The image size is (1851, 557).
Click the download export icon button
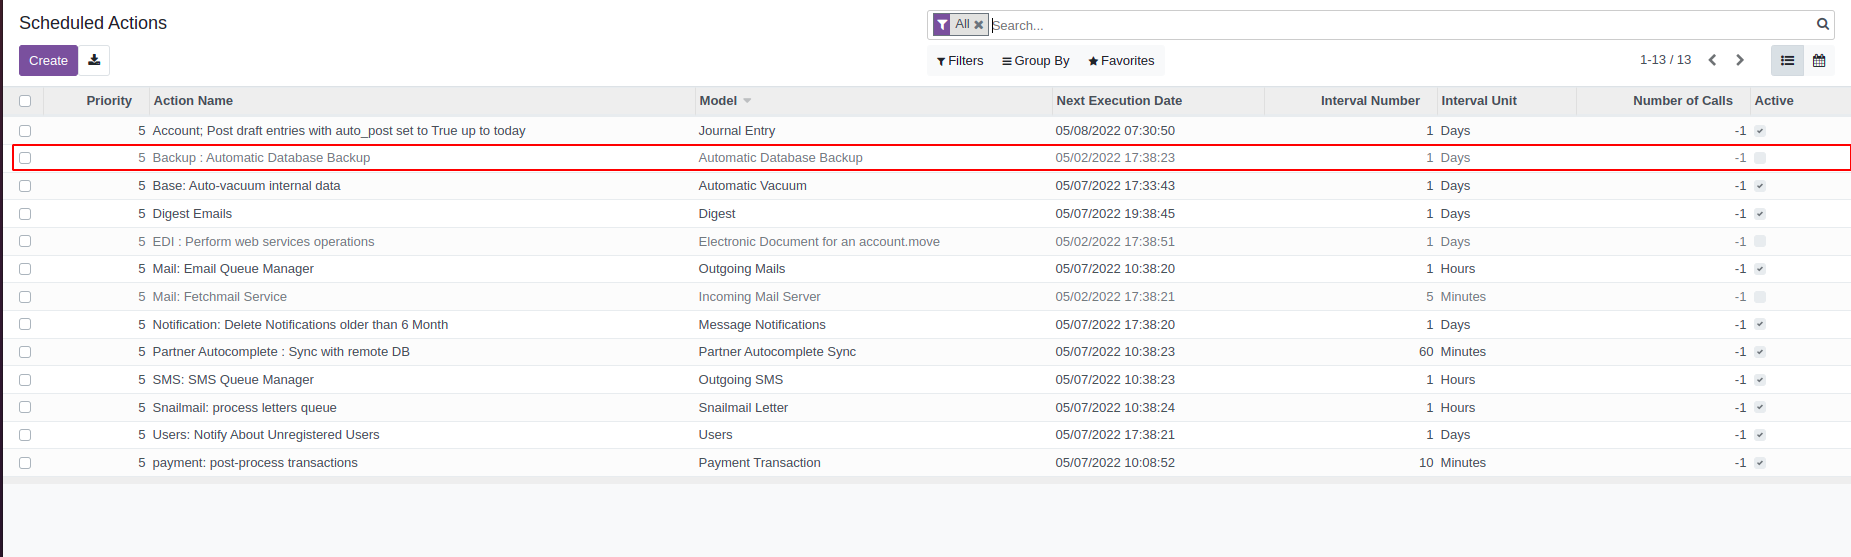94,60
